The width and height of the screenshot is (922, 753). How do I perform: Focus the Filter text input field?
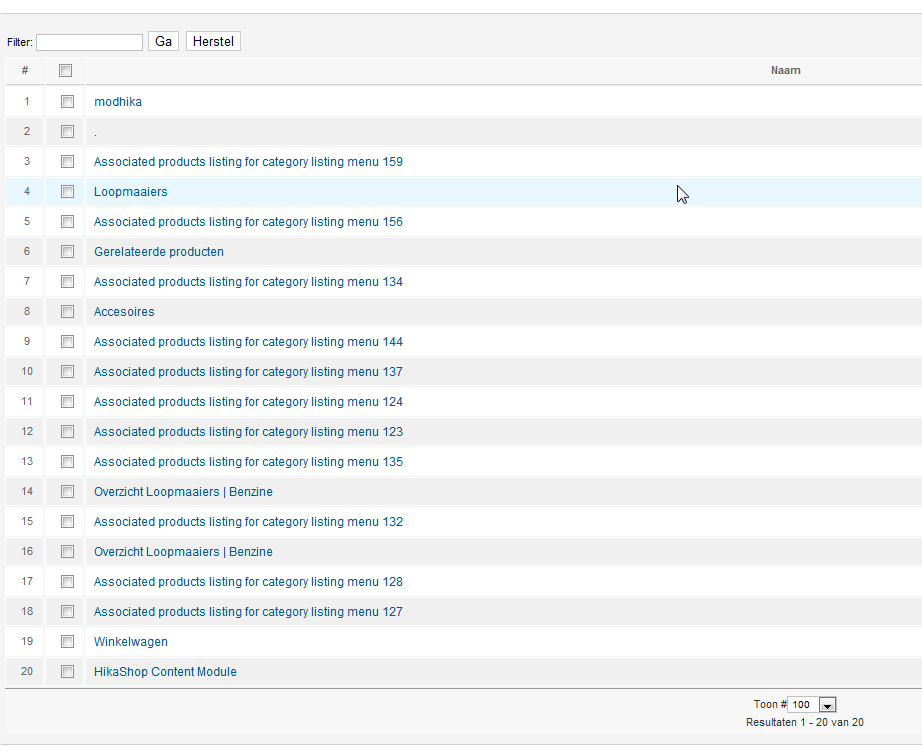point(89,42)
